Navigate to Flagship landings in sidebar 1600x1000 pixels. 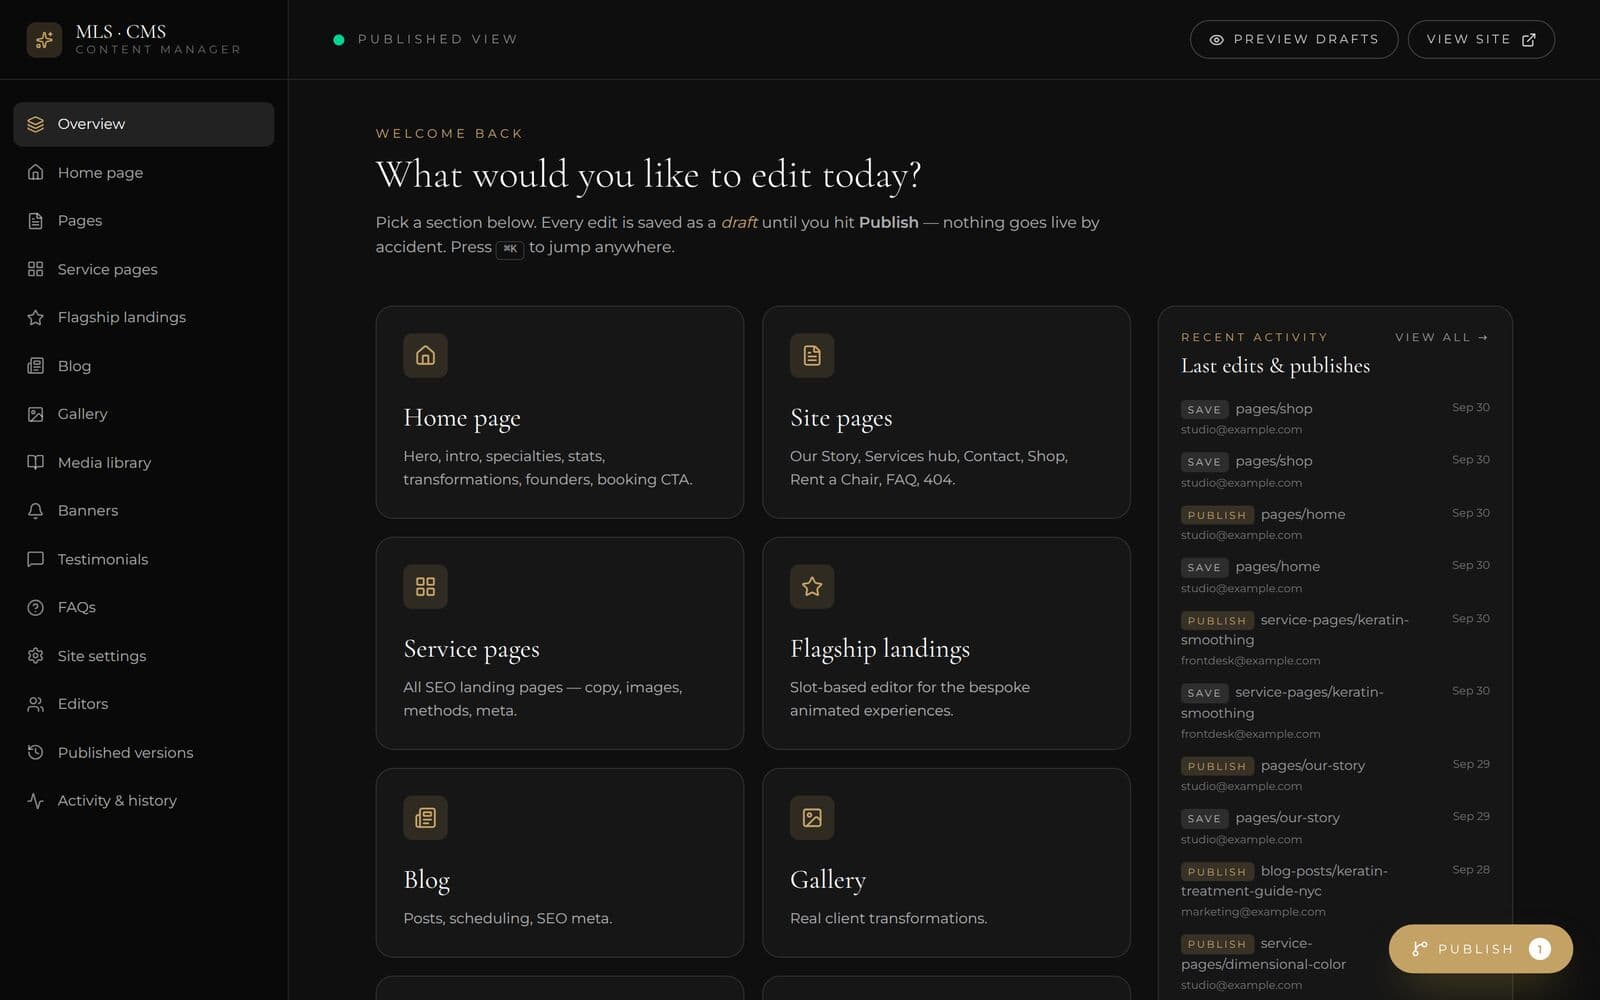point(144,318)
